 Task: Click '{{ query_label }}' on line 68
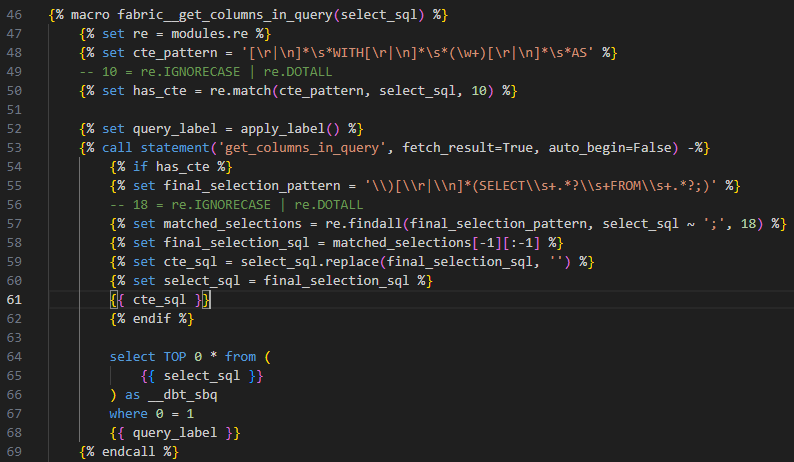pos(175,433)
